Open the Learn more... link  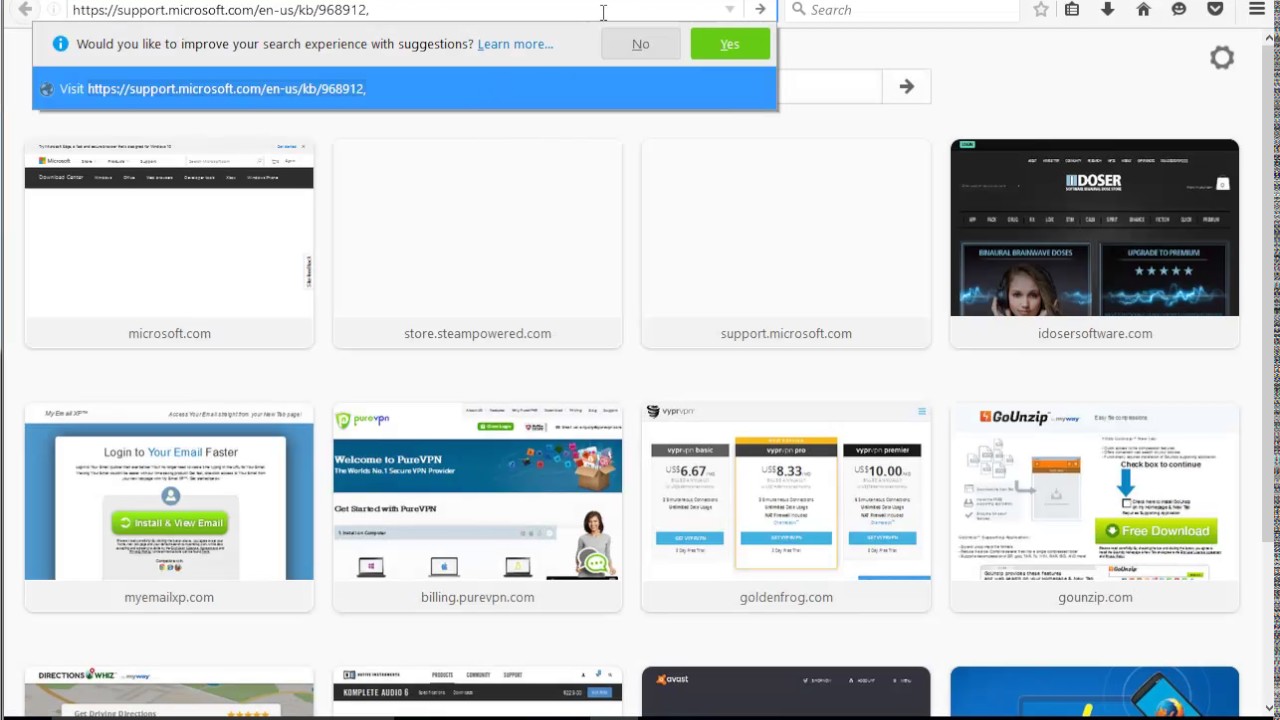[515, 44]
